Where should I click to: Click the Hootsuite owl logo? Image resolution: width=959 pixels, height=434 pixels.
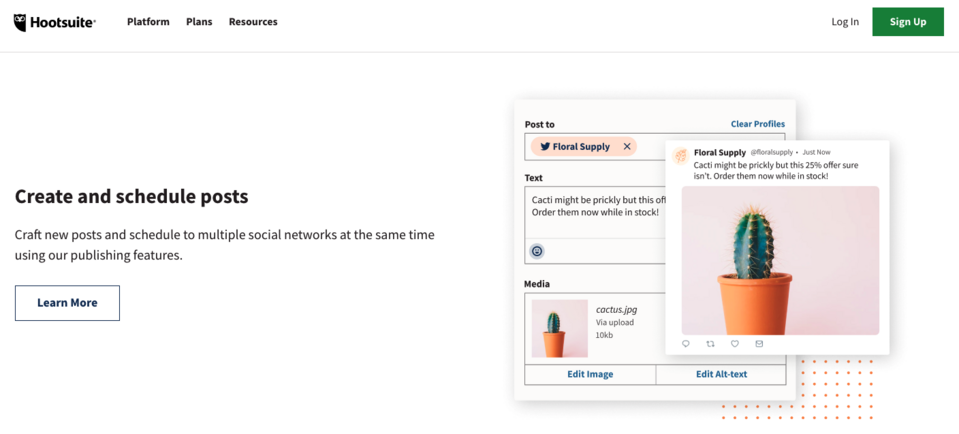[x=21, y=22]
